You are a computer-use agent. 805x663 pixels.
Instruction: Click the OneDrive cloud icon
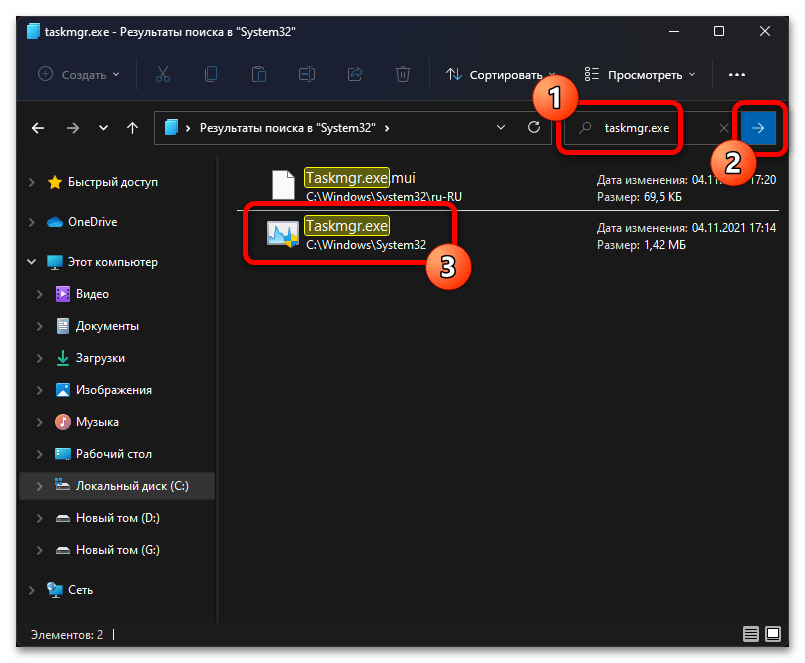click(55, 222)
